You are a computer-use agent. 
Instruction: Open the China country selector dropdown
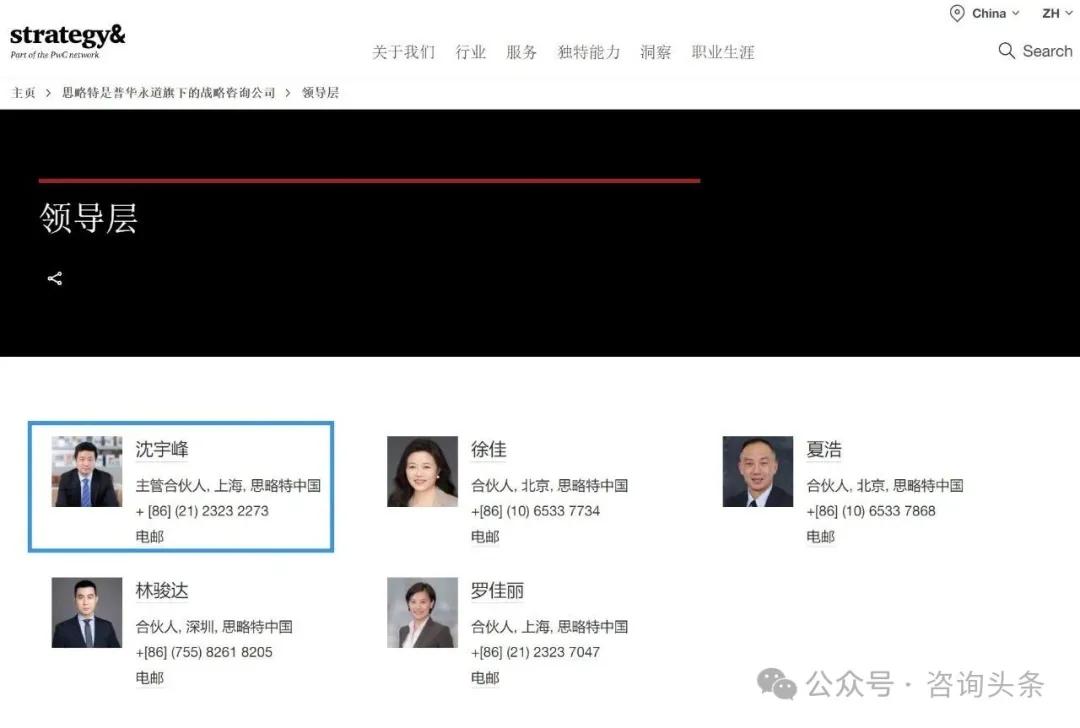995,13
